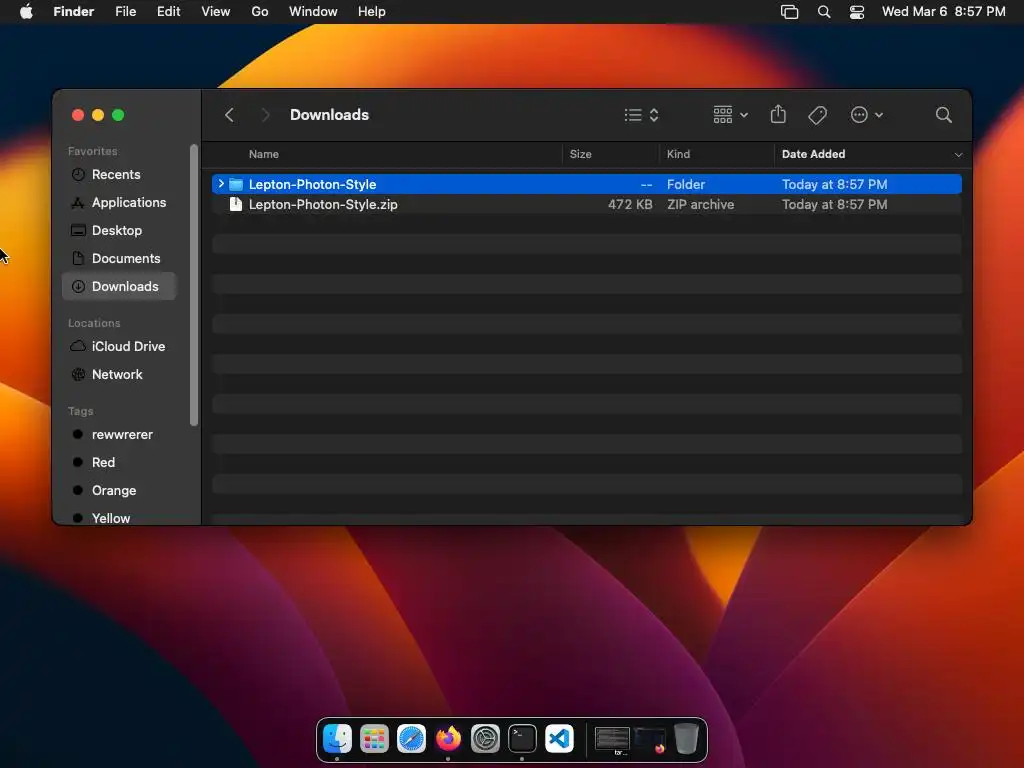Viewport: 1024px width, 768px height.
Task: Sort by the Size column header
Action: (581, 154)
